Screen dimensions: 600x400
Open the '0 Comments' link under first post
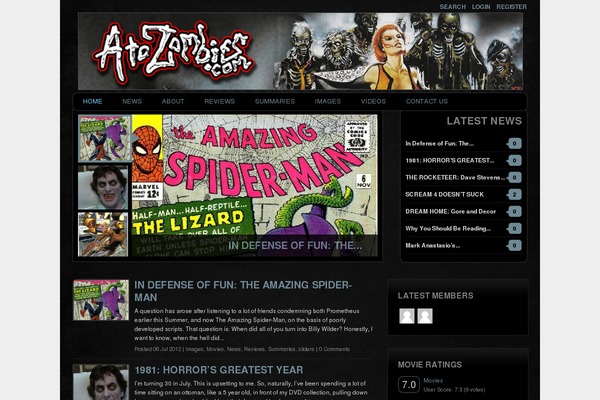(x=334, y=349)
